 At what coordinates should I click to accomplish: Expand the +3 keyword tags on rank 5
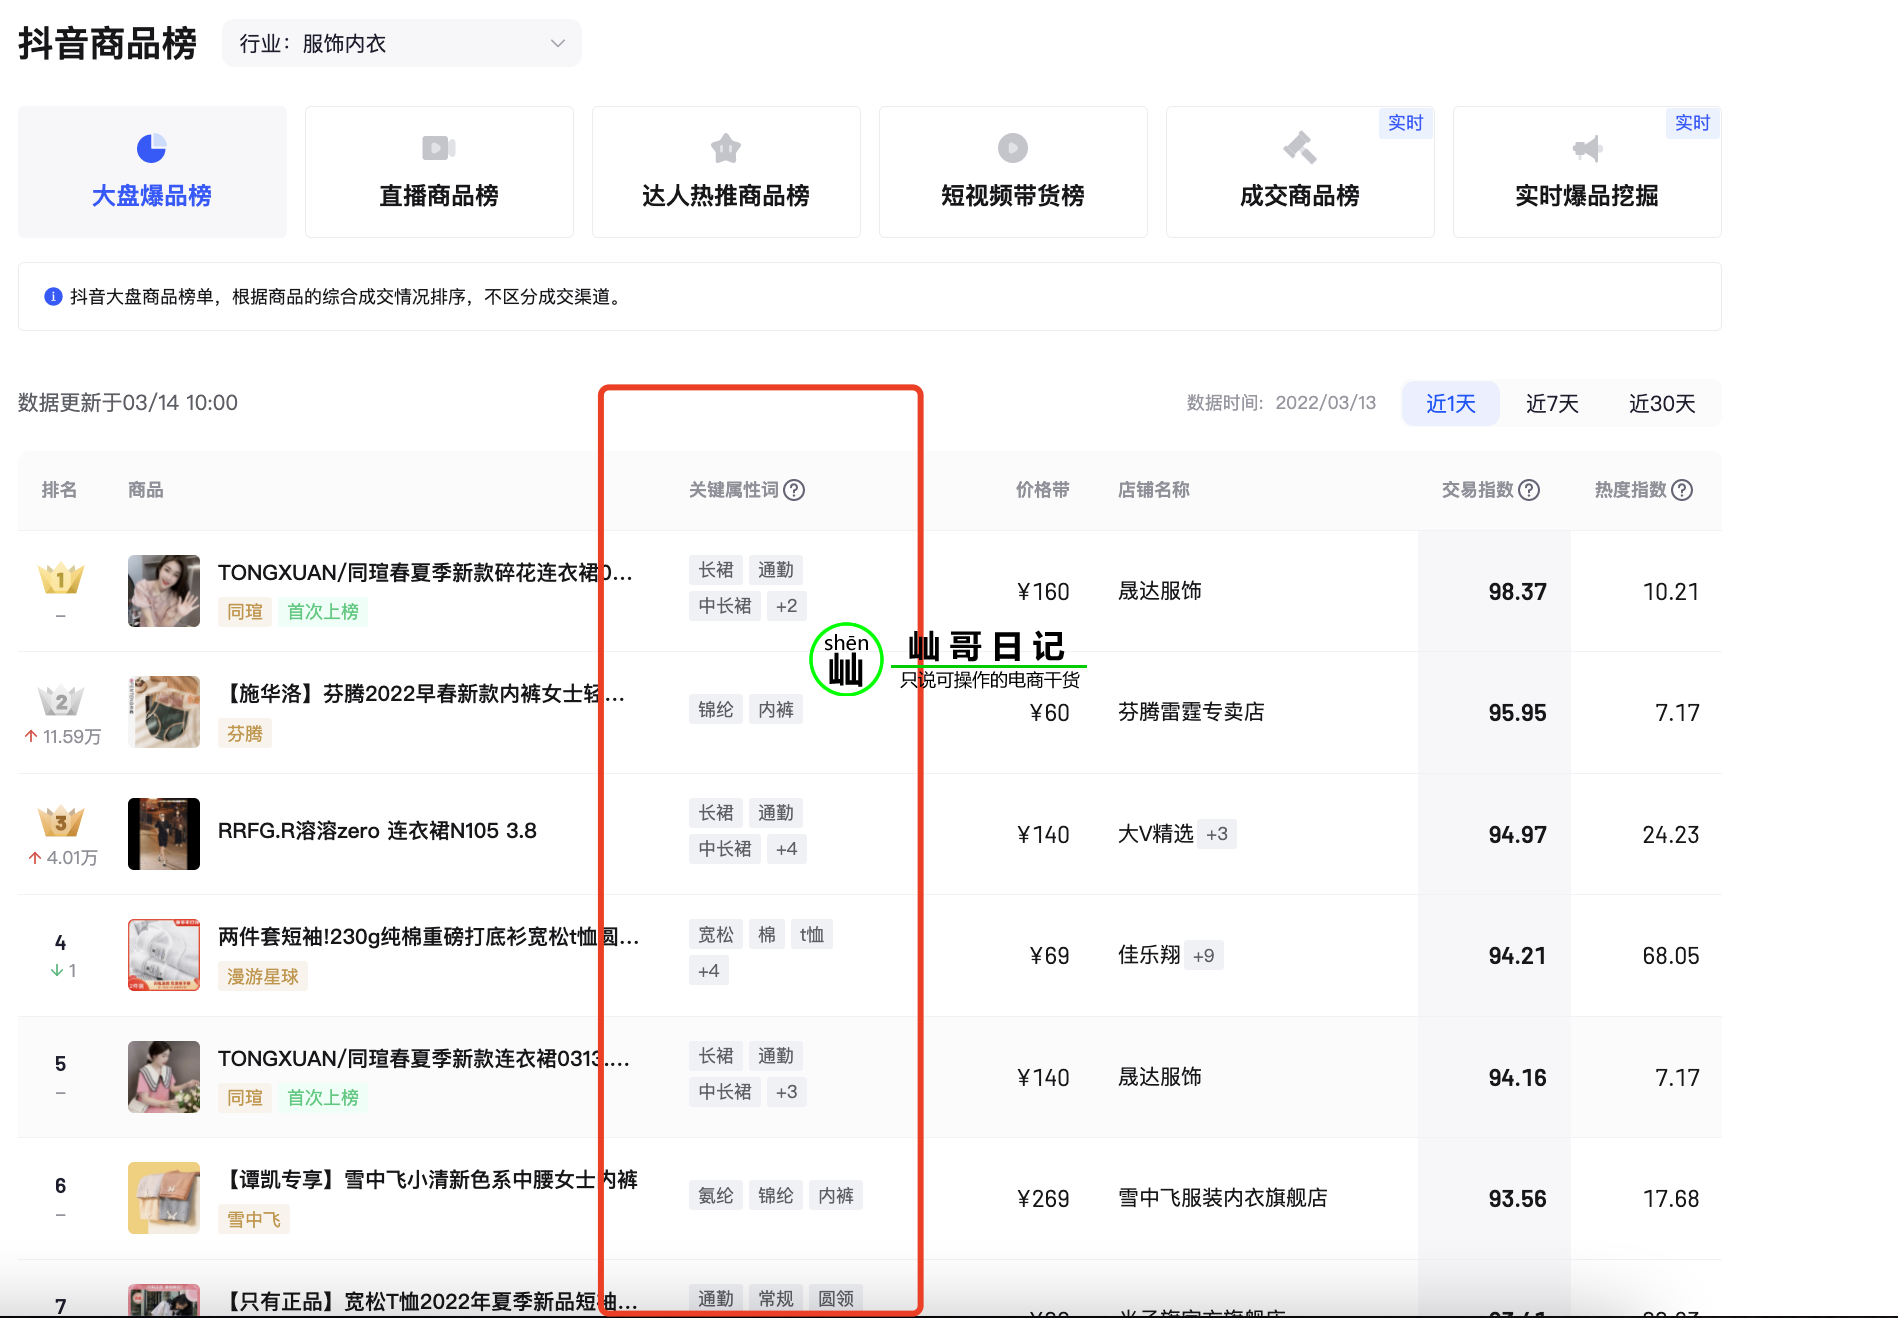point(787,1092)
